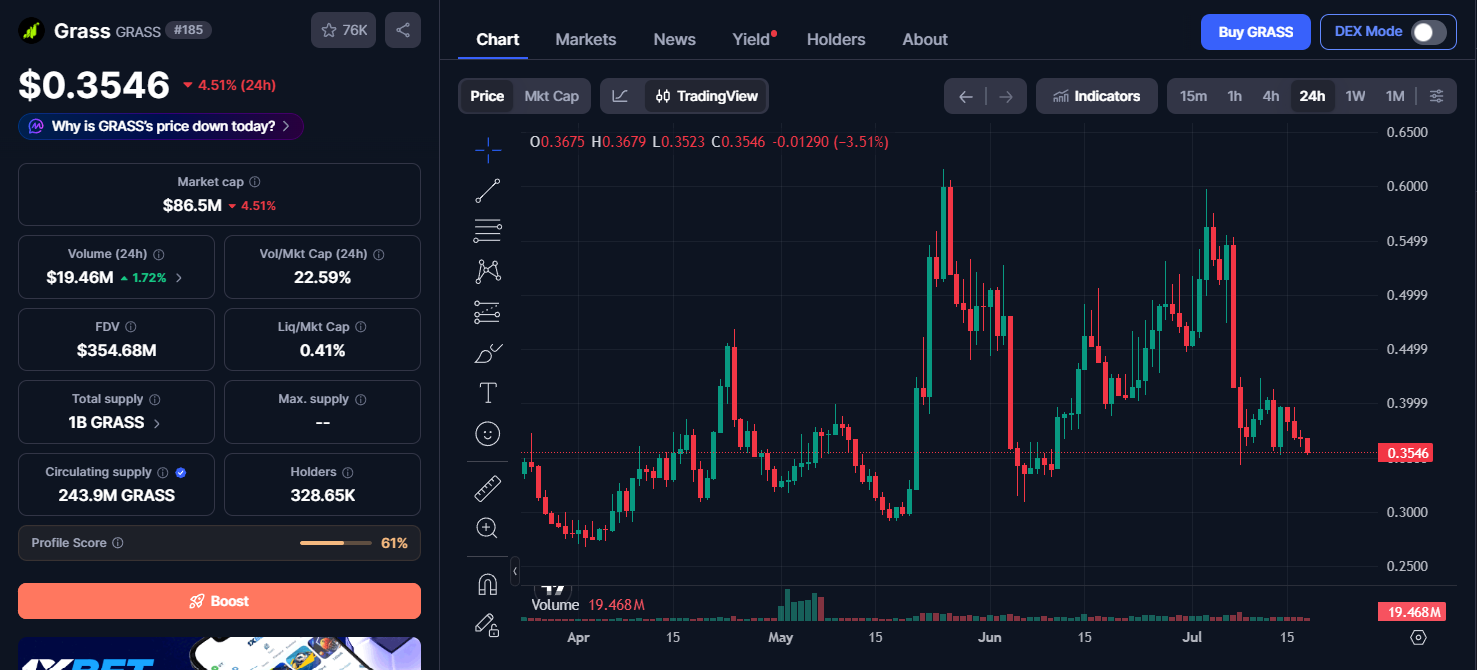1477x670 pixels.
Task: Open chart settings sliders icon
Action: pyautogui.click(x=1436, y=96)
